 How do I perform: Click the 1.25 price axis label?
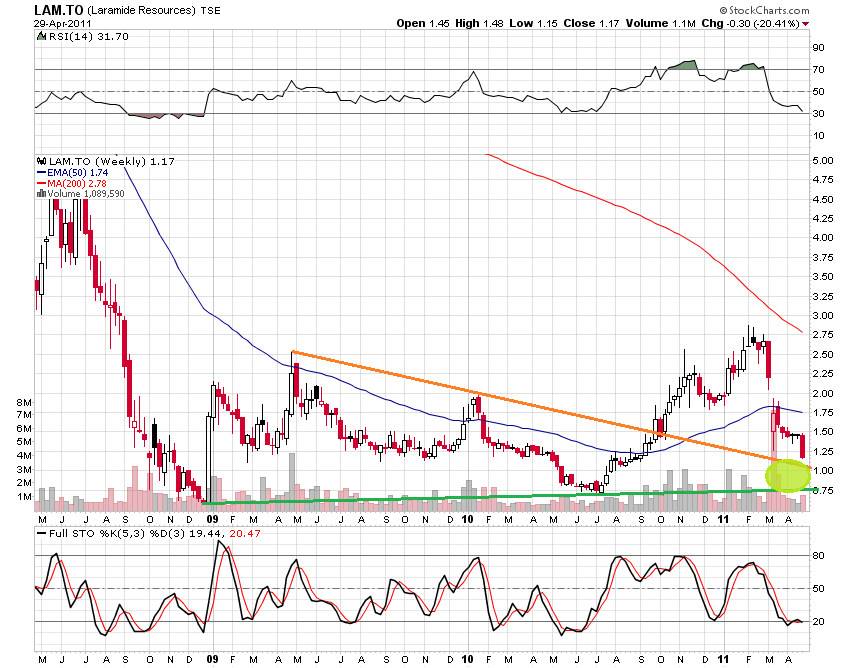823,452
